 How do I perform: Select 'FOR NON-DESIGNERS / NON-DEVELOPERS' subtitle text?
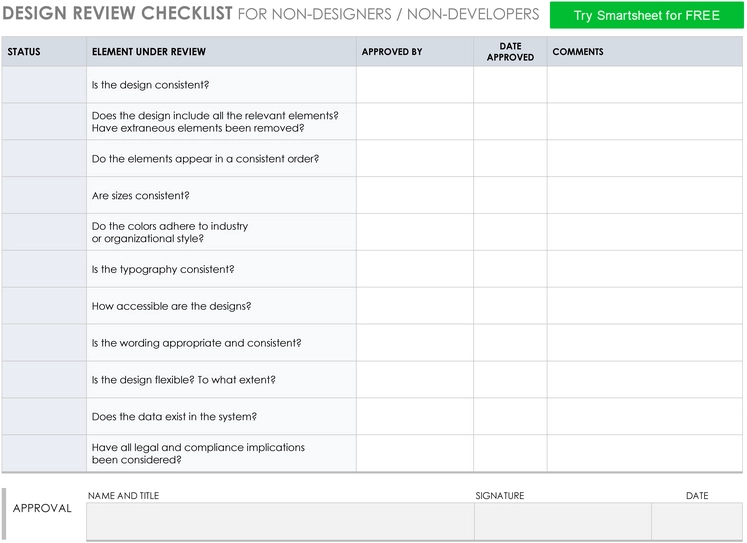tap(388, 14)
